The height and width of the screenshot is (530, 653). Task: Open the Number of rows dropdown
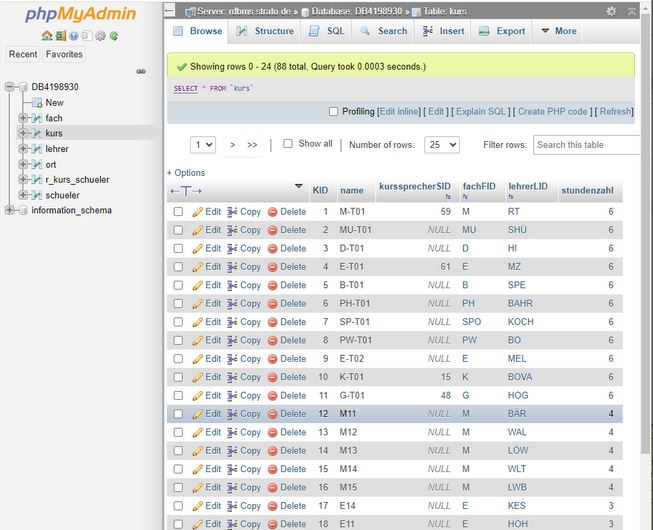[441, 145]
